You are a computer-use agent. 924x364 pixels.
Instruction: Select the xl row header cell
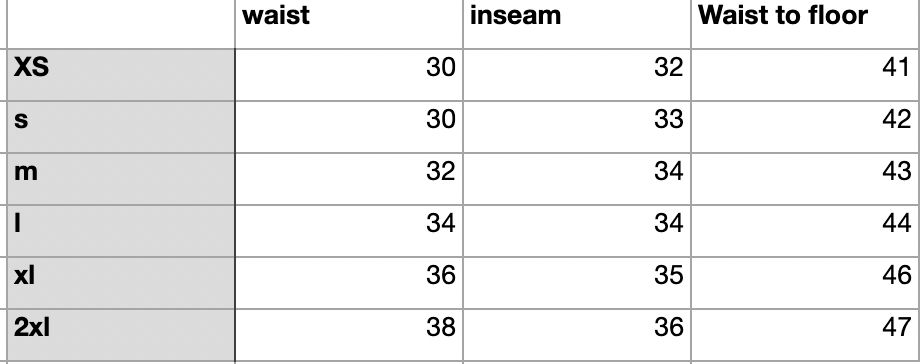pyautogui.click(x=121, y=282)
